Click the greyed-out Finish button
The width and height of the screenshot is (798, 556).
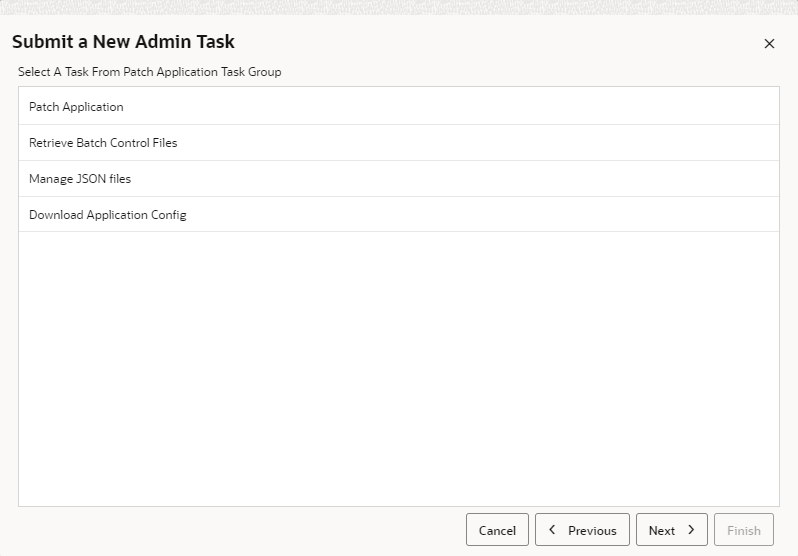point(743,530)
